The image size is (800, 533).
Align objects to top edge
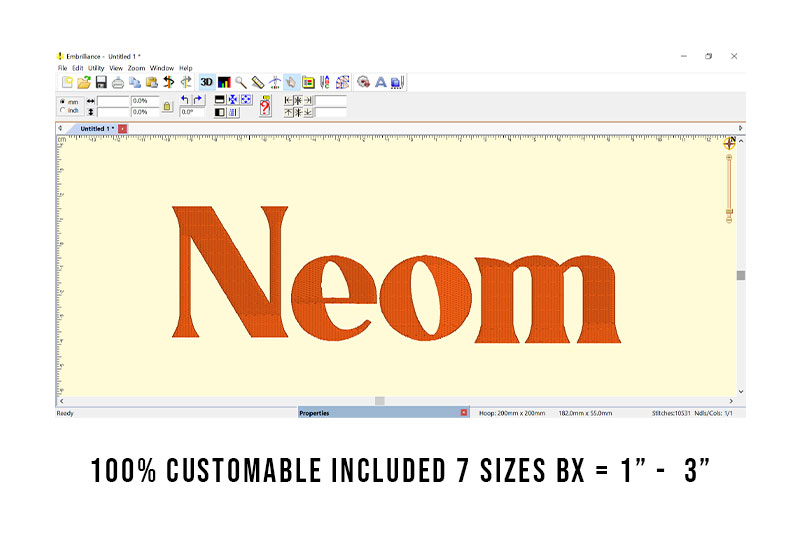coord(288,112)
